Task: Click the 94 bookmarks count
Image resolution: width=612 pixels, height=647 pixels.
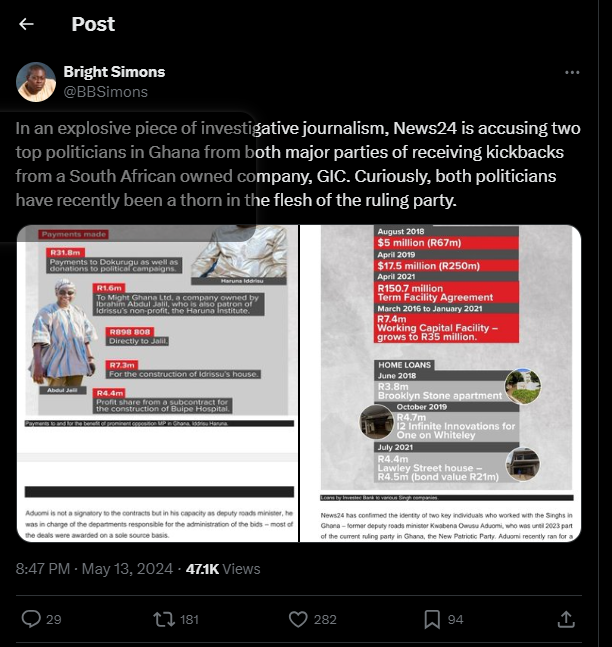Action: [455, 620]
